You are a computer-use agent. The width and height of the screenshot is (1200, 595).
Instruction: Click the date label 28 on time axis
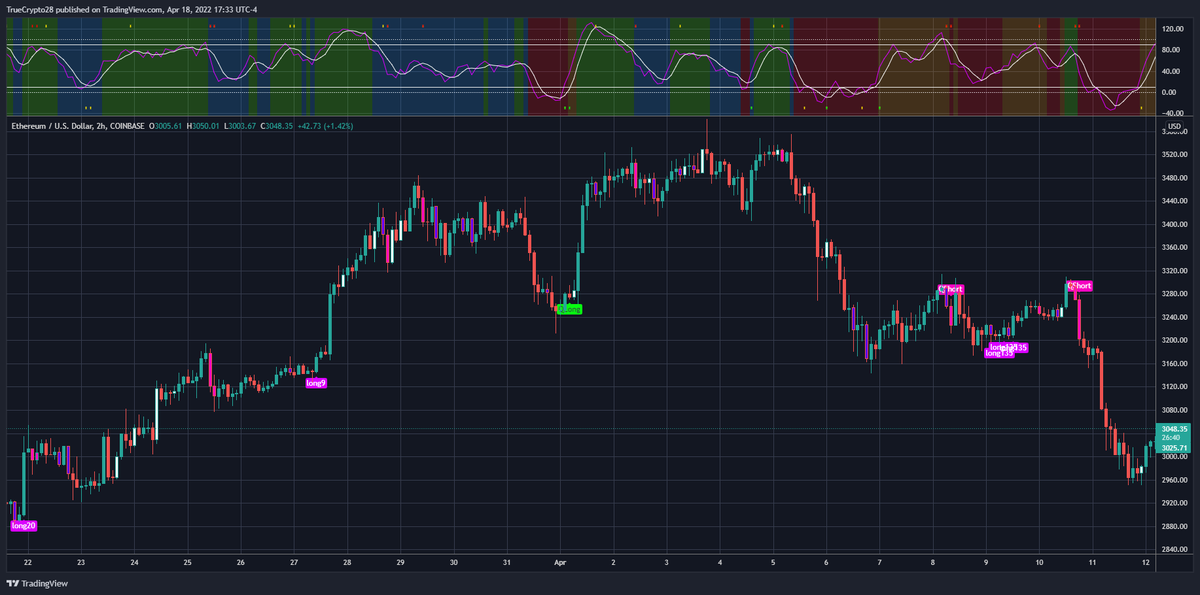pos(347,562)
